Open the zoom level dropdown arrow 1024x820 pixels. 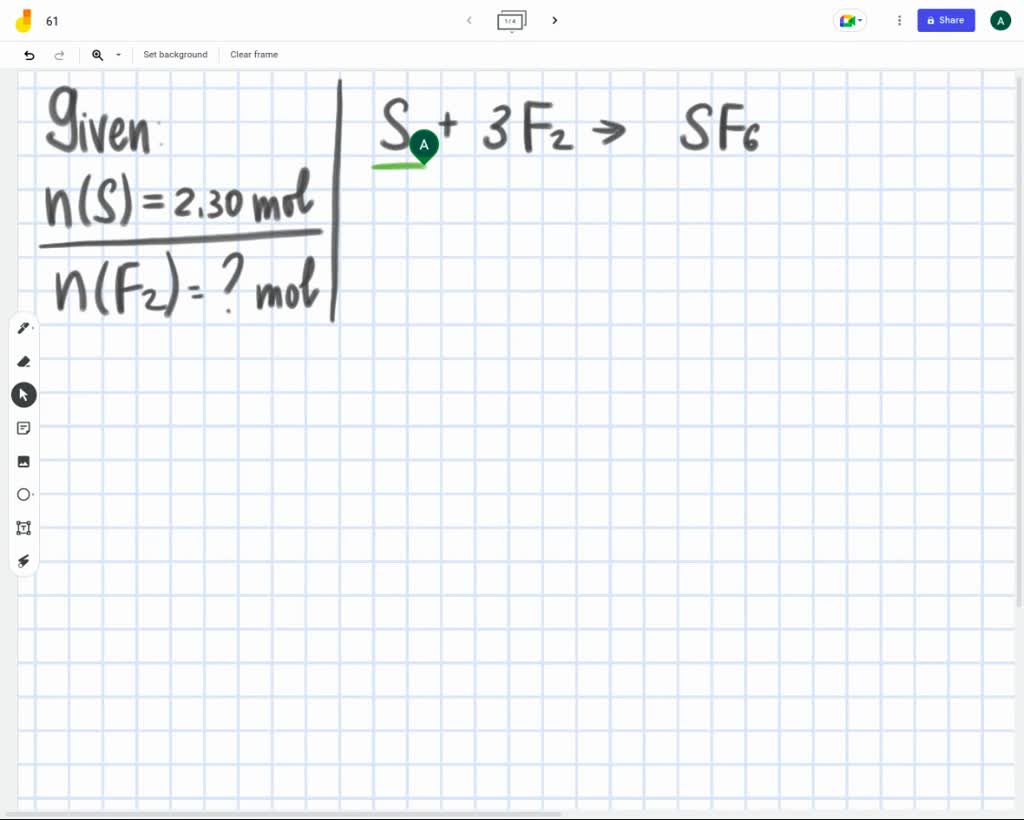pos(118,55)
